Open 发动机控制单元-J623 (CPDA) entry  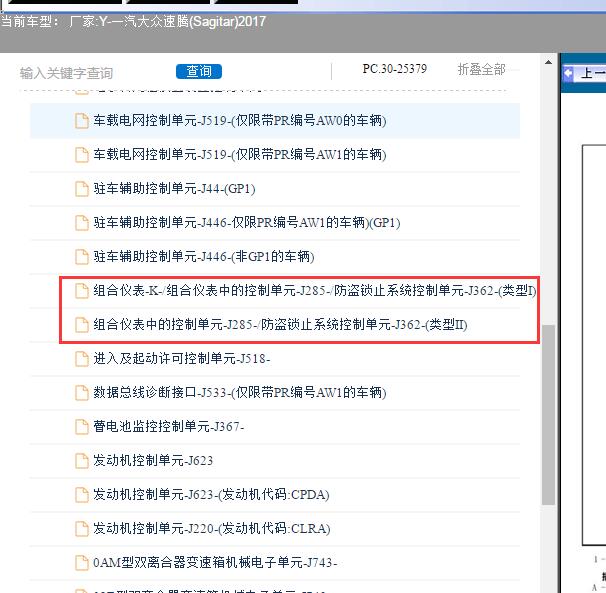point(211,495)
